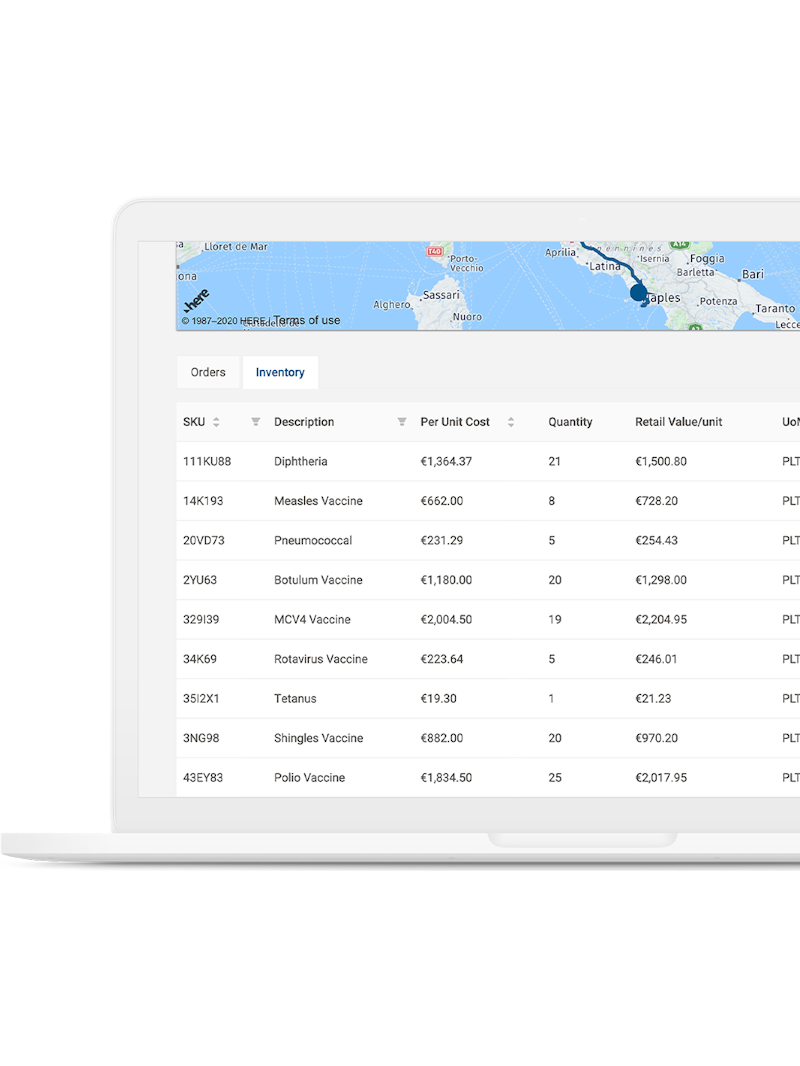Click the HERE logo on the map
This screenshot has width=800, height=1066.
point(196,300)
